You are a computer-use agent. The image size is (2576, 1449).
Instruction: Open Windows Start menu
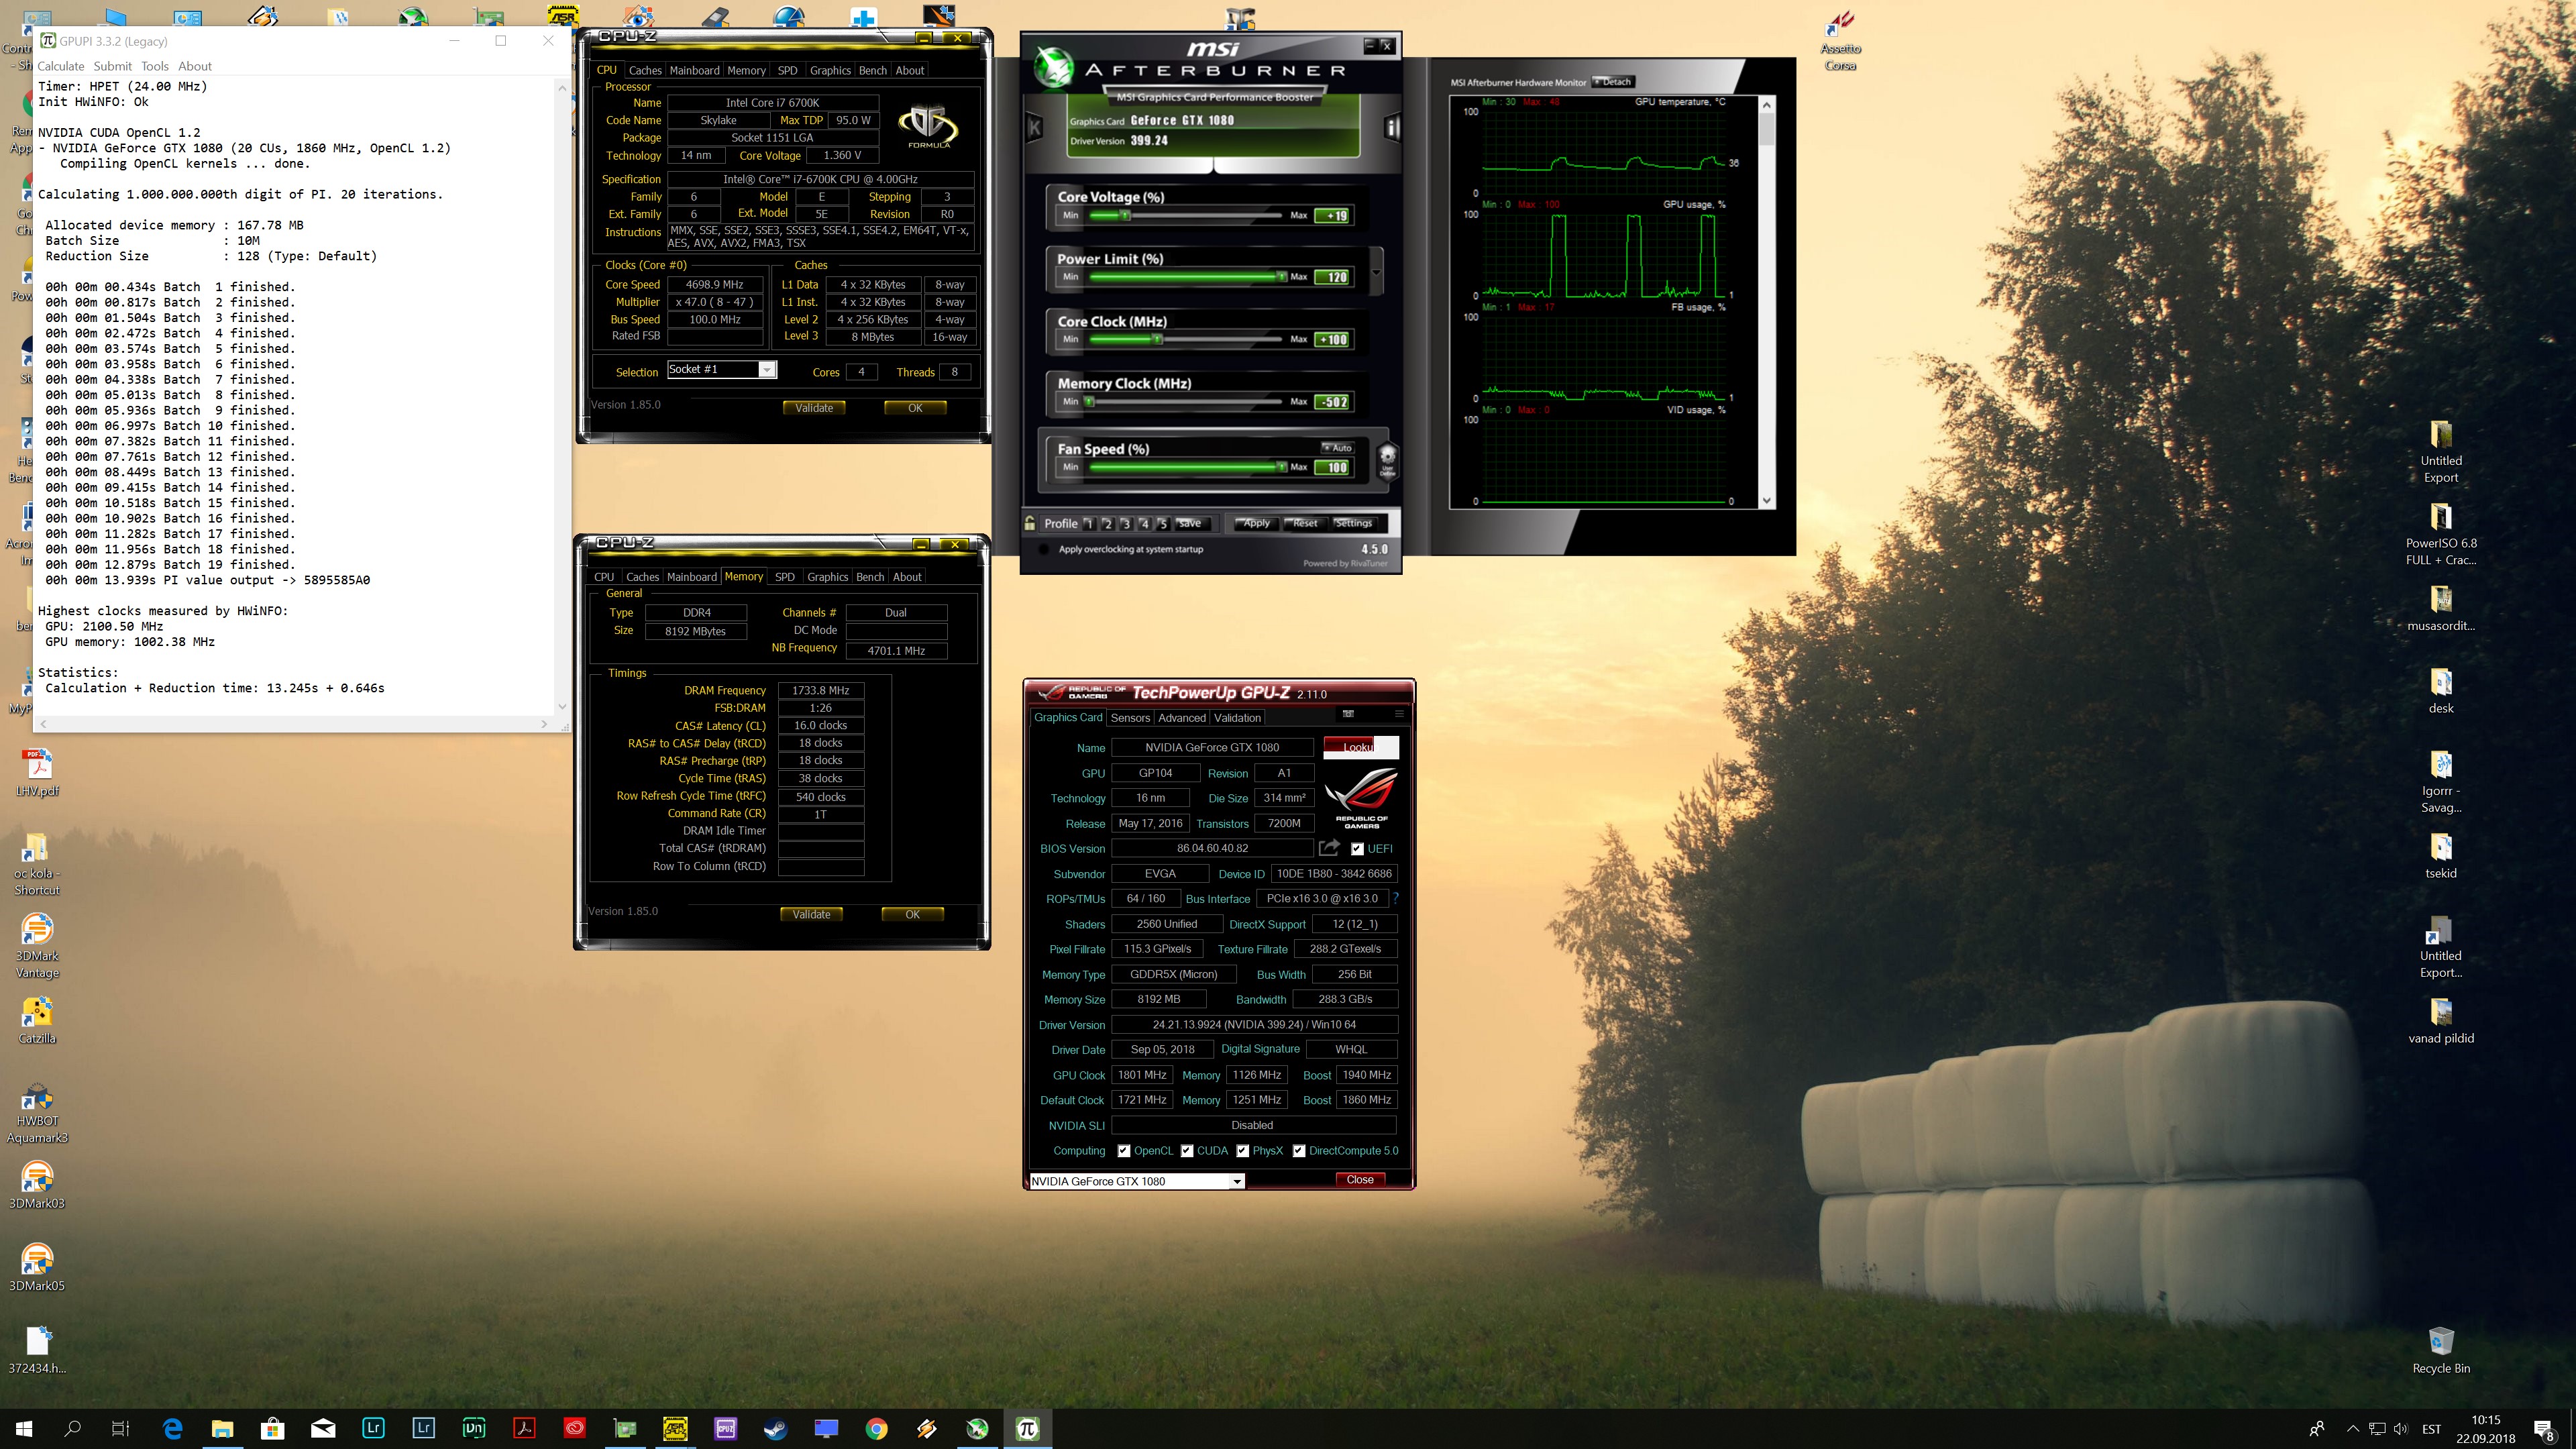click(x=24, y=1428)
